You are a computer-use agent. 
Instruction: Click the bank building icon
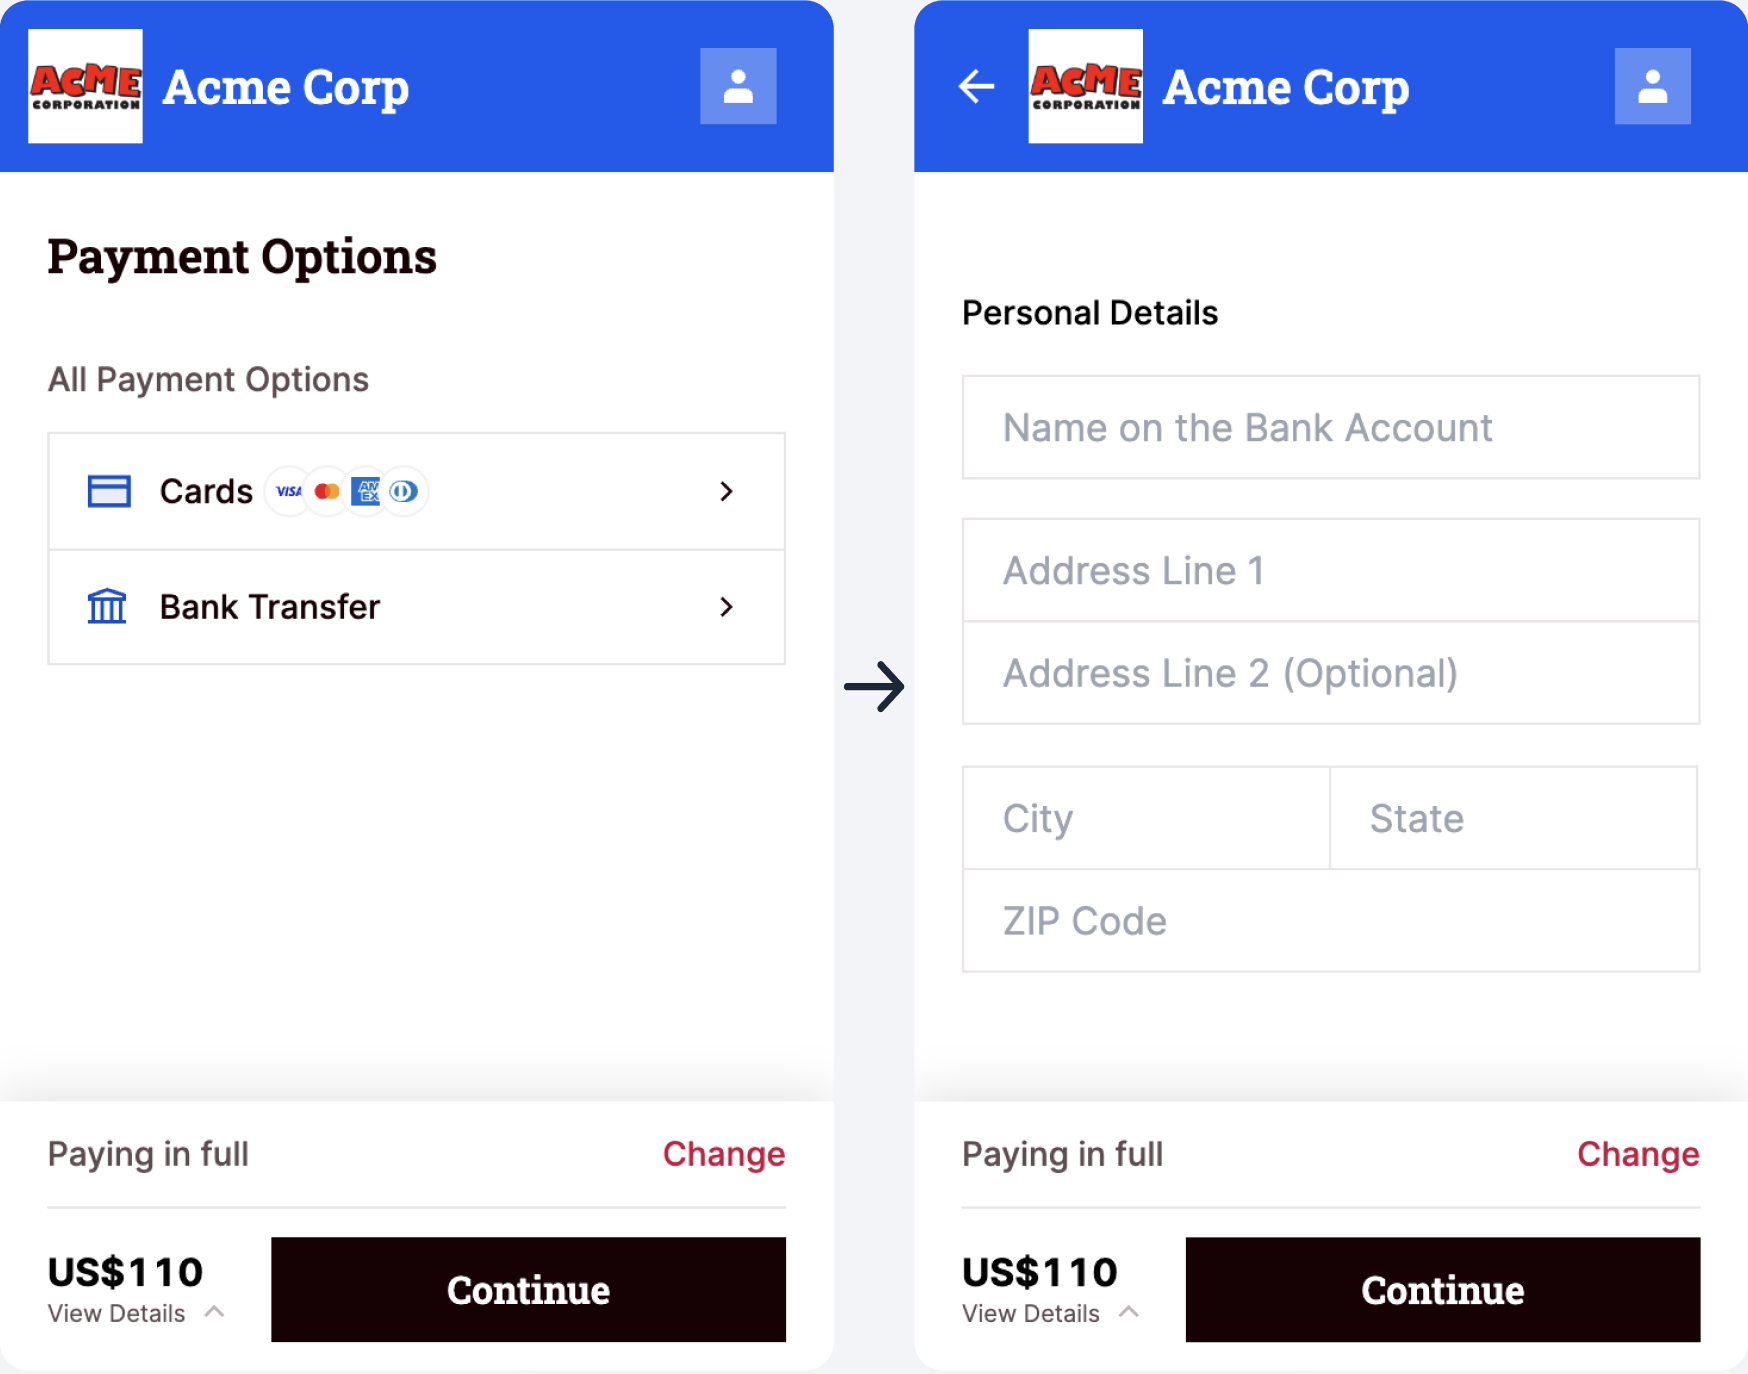point(107,606)
